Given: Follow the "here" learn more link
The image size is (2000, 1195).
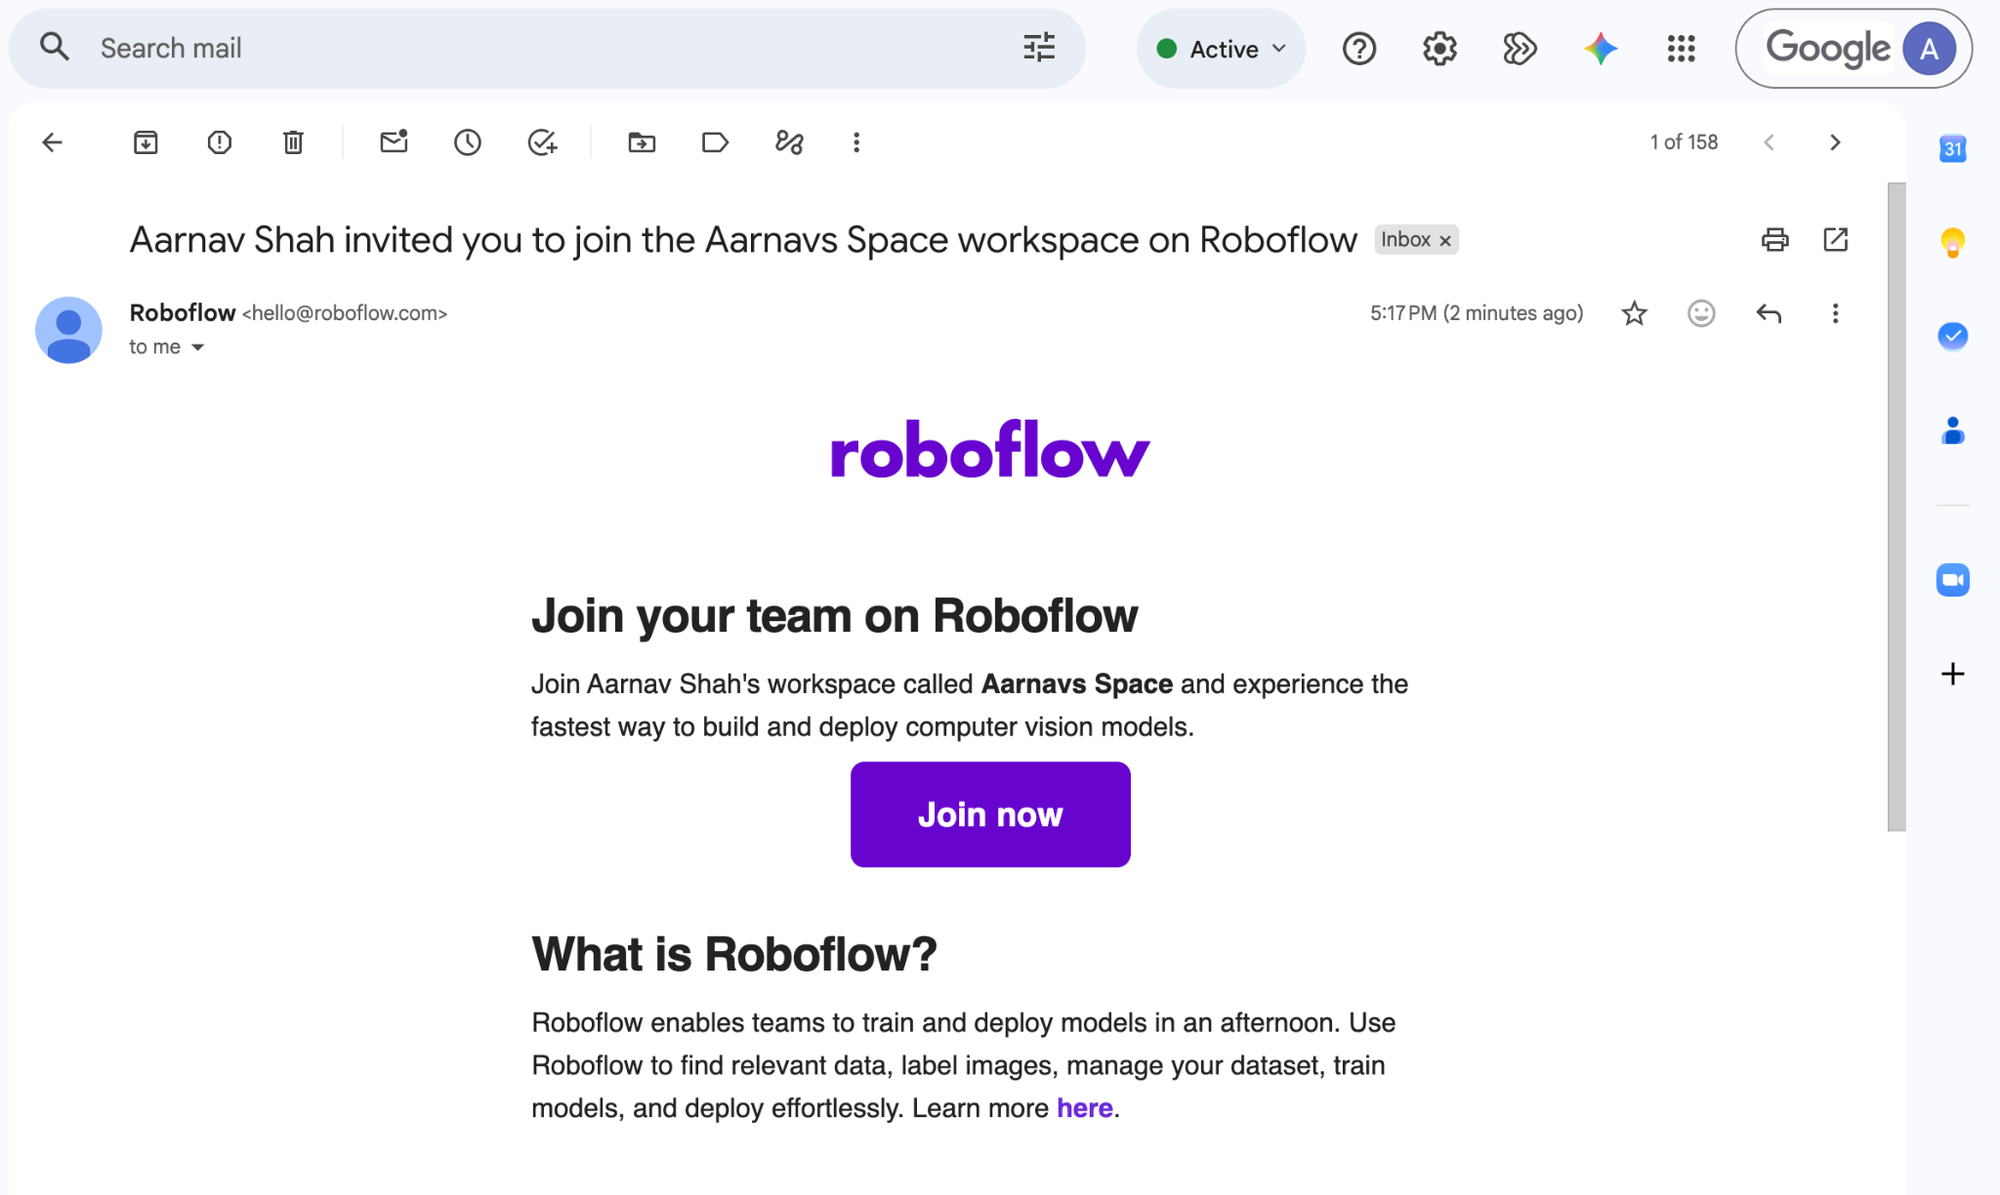Looking at the screenshot, I should [1084, 1108].
